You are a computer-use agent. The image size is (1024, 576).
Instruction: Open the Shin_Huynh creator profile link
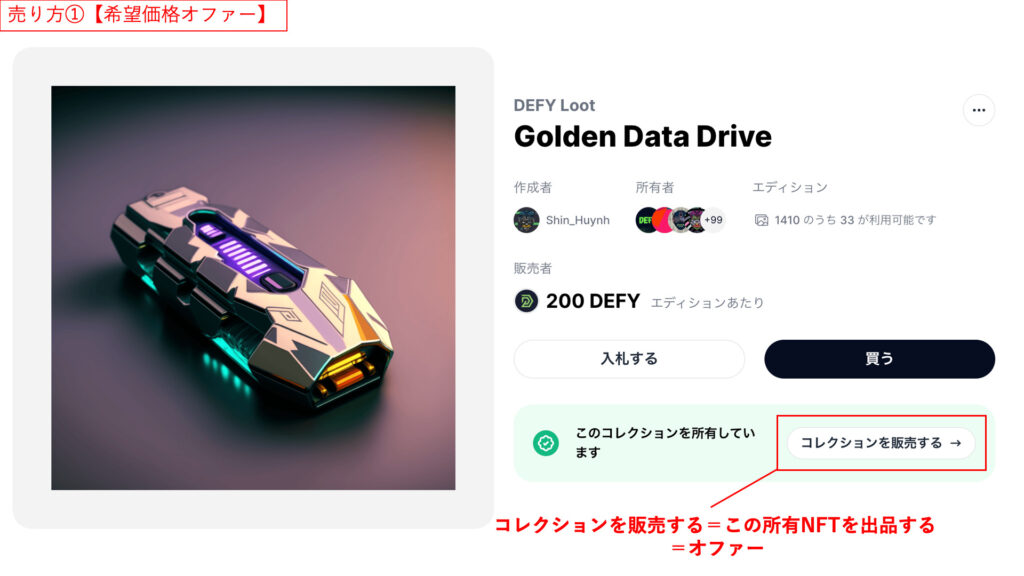[x=577, y=220]
